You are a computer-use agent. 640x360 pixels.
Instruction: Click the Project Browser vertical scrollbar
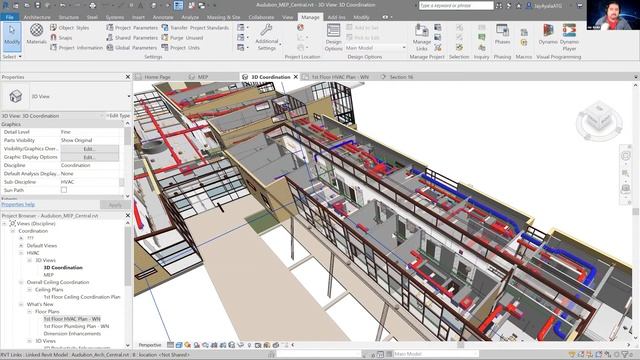(x=128, y=255)
